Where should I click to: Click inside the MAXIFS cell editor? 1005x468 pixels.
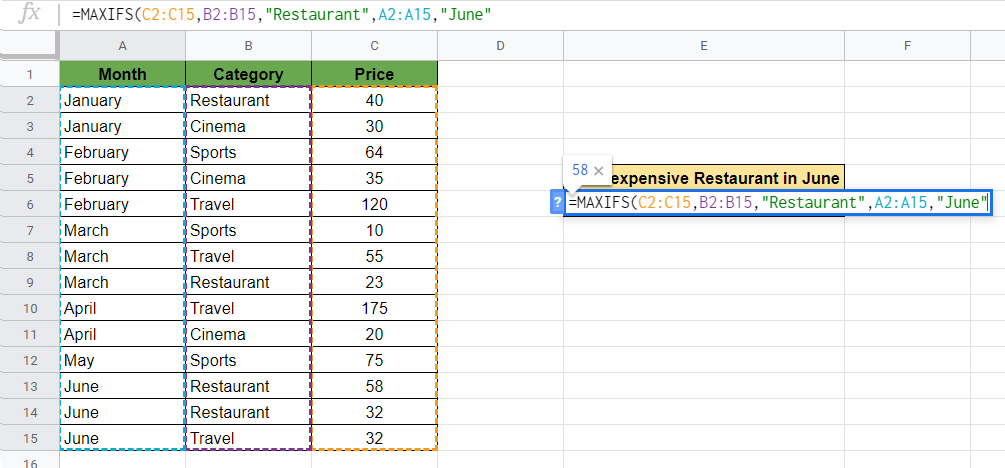(778, 203)
